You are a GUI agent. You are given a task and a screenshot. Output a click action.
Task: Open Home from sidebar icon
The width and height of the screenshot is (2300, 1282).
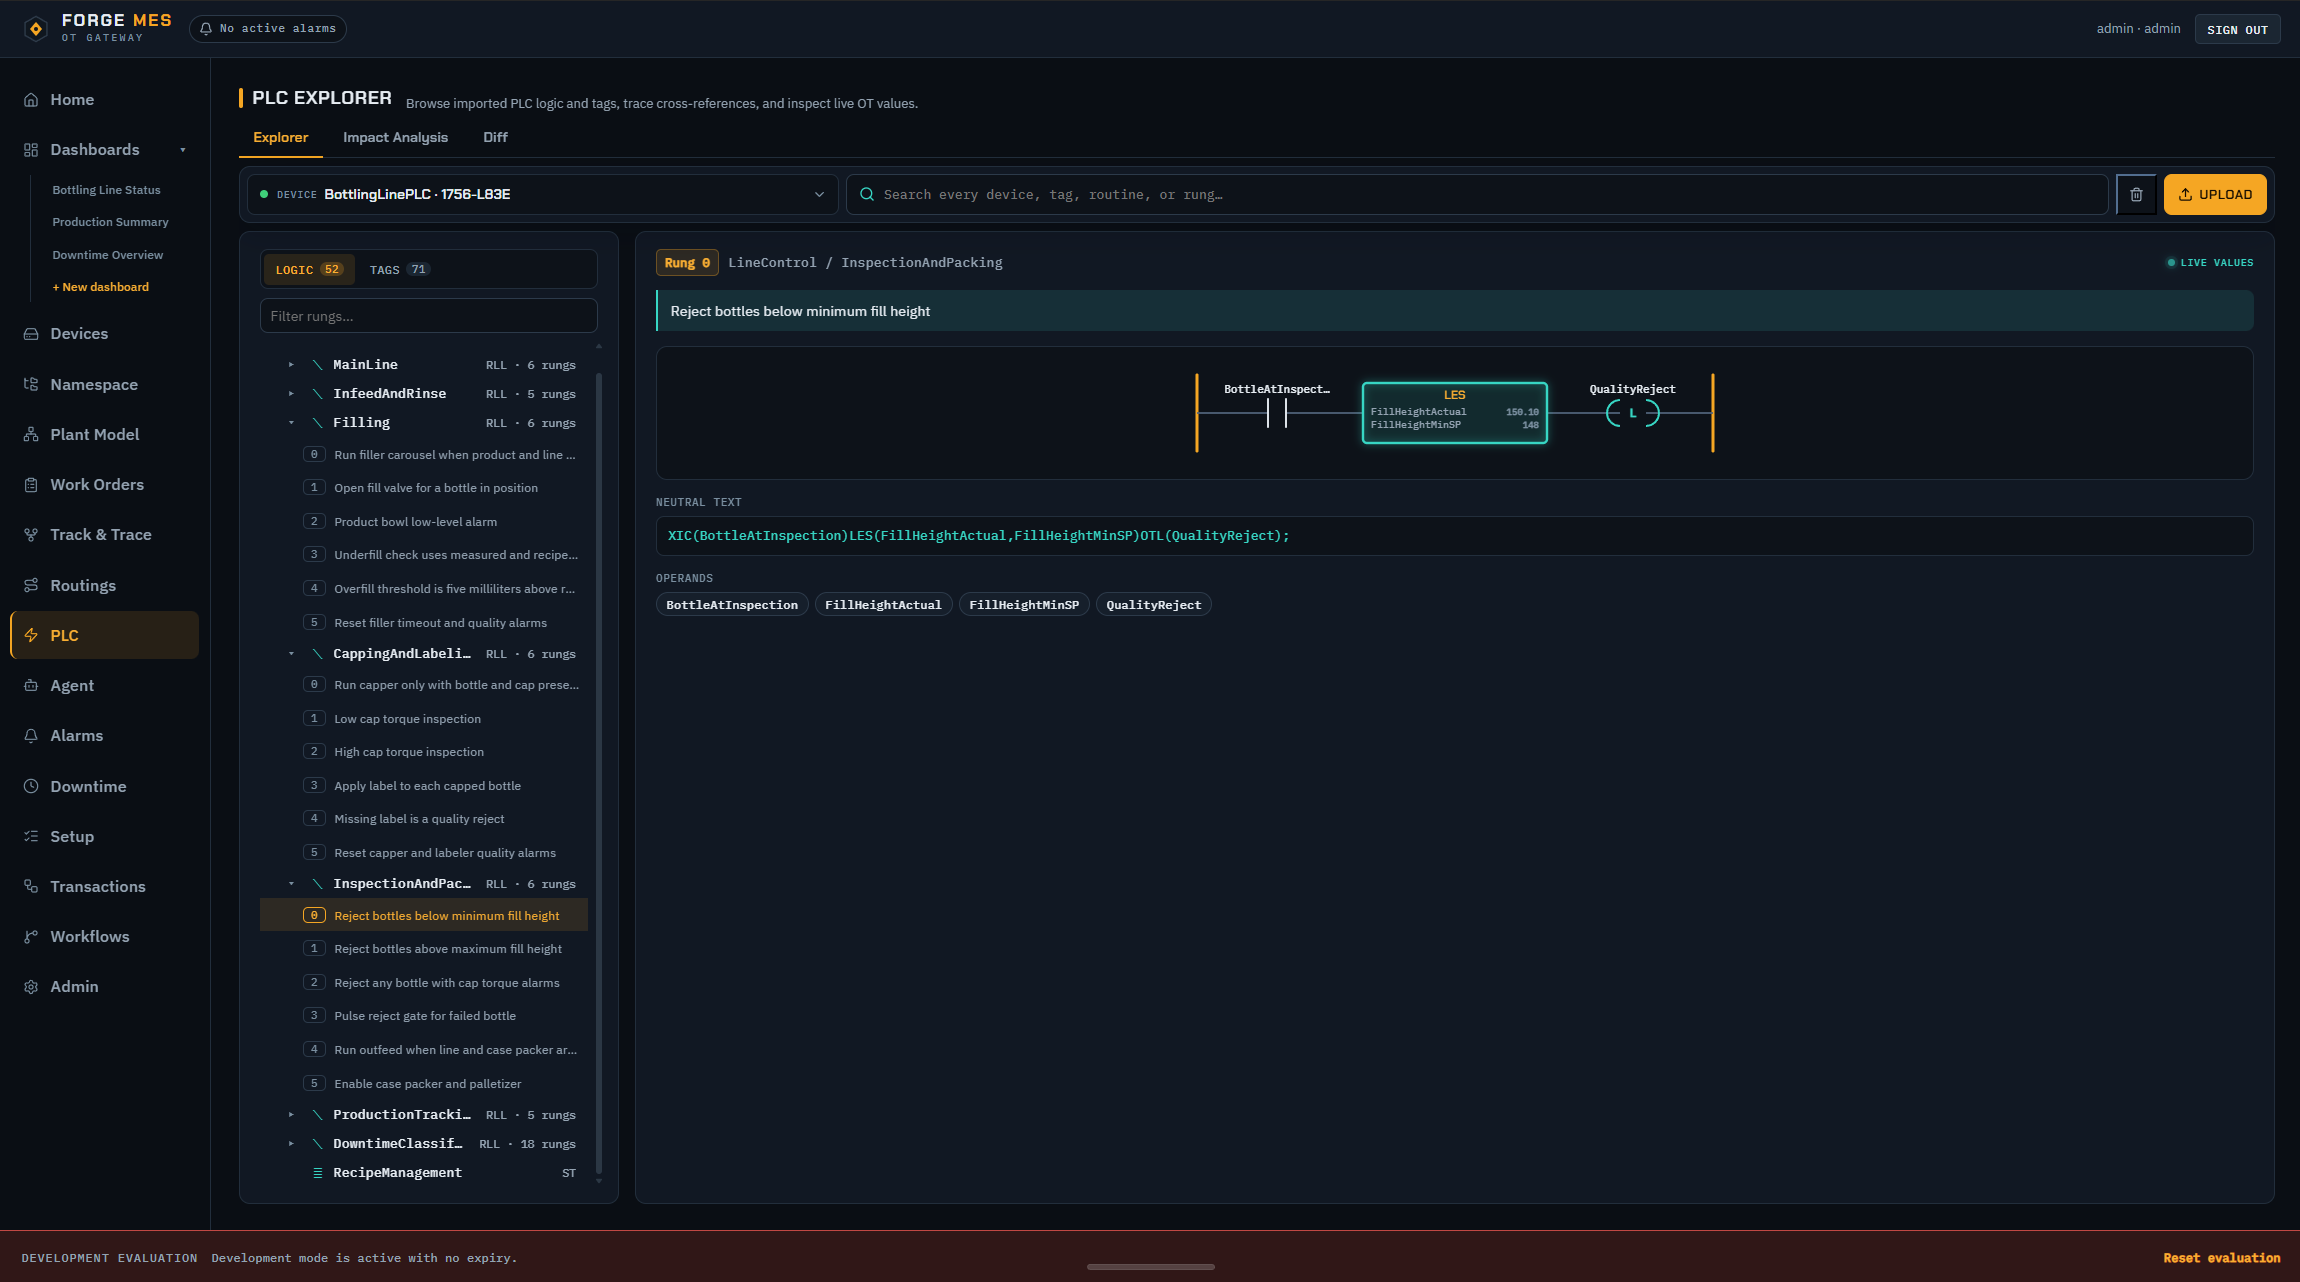[x=31, y=100]
